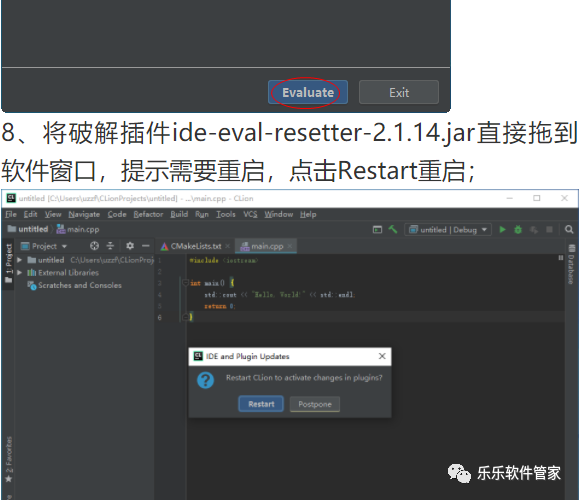Open the Navigate menu

(84, 214)
